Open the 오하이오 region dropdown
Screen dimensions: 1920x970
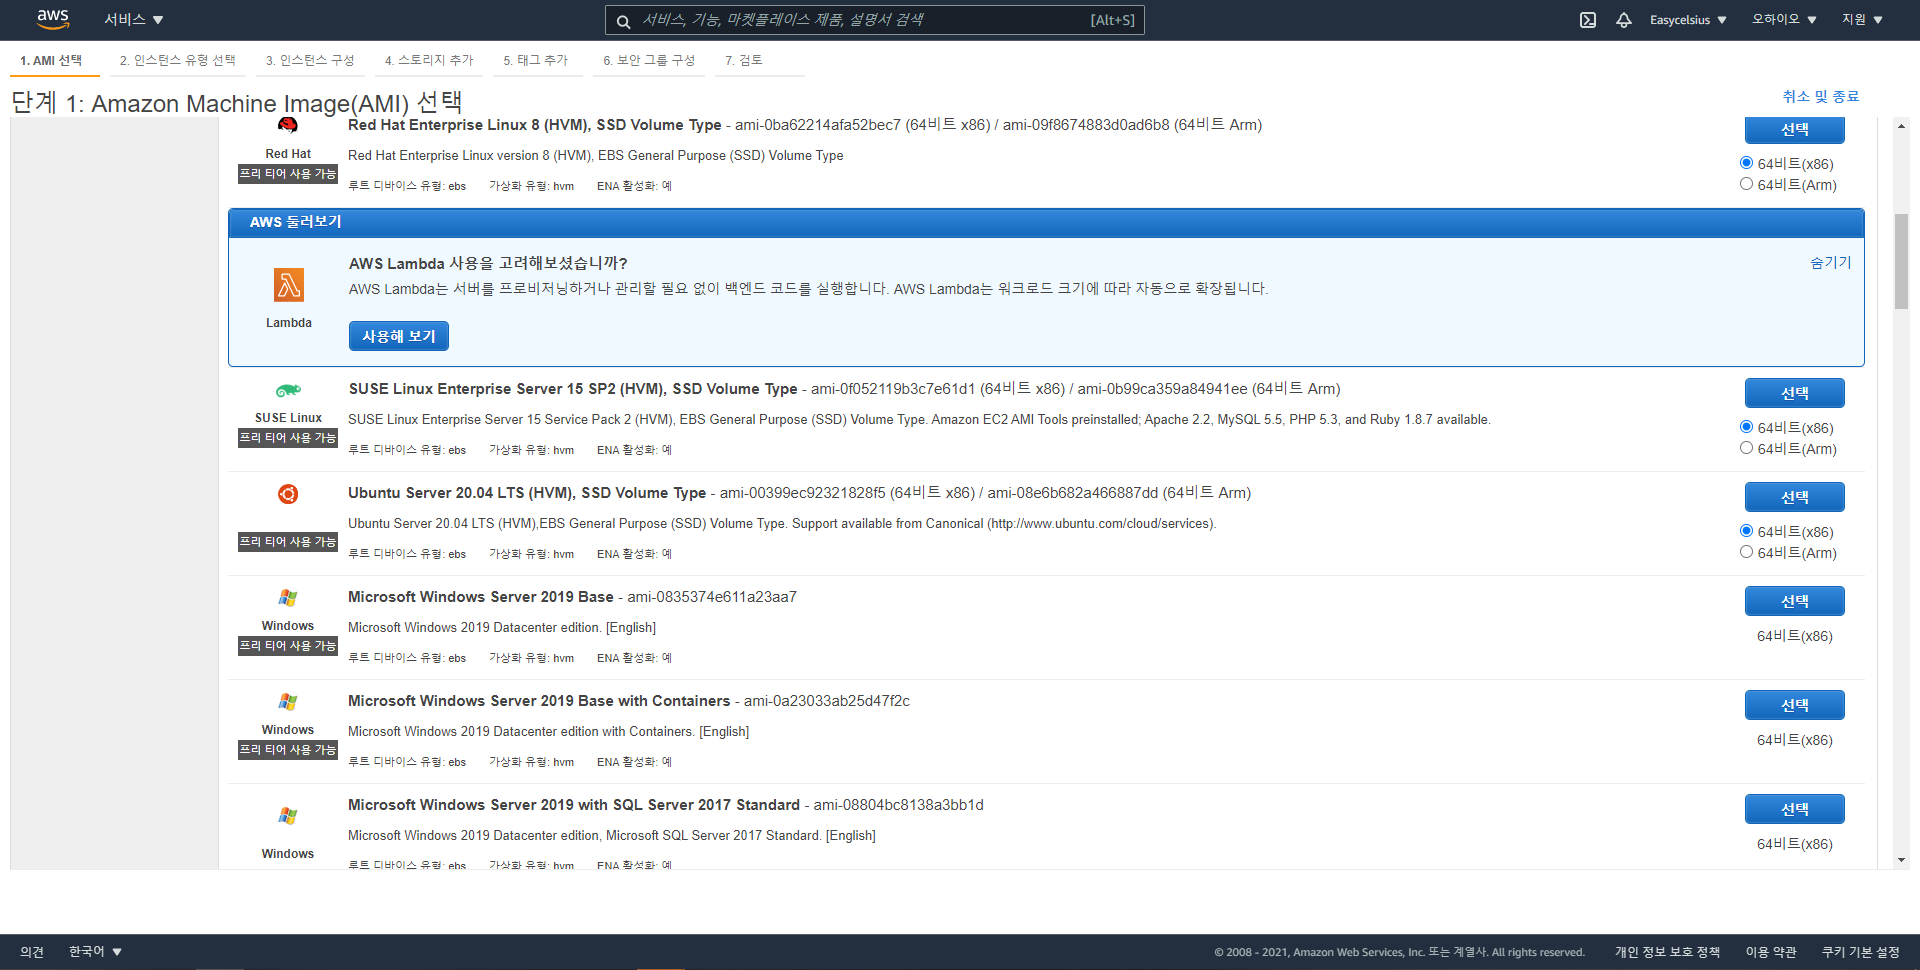(x=1784, y=20)
